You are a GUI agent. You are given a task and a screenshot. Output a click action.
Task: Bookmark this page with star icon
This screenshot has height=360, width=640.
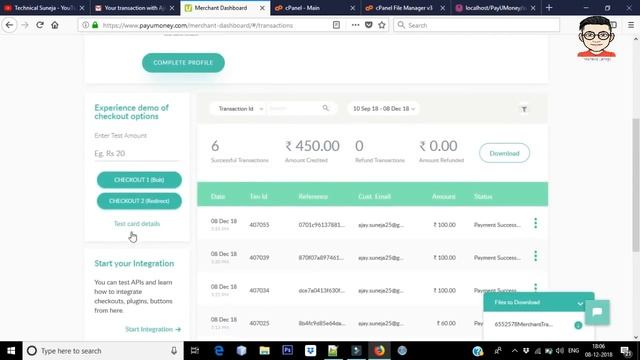point(382,25)
